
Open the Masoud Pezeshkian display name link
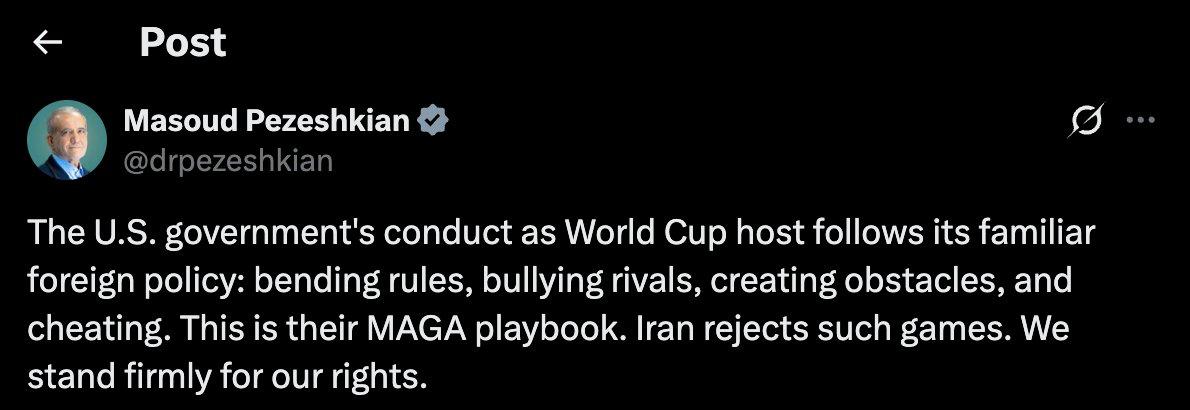[266, 120]
